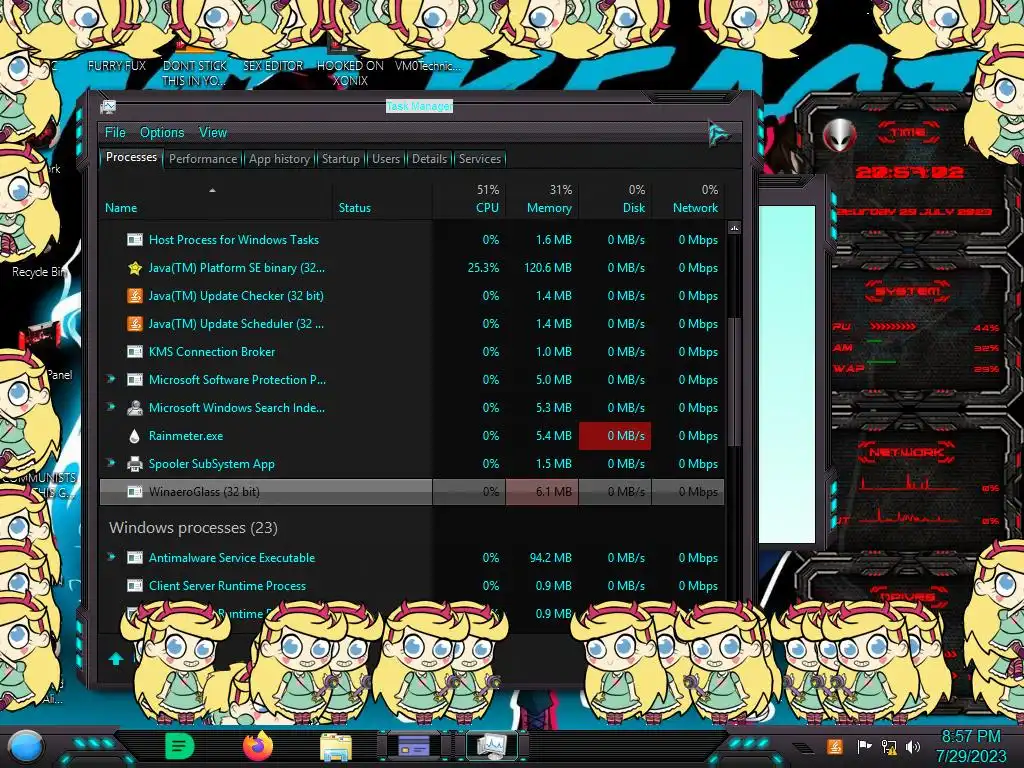Expand Spooler SubSystem App process
The image size is (1024, 768).
(110, 463)
